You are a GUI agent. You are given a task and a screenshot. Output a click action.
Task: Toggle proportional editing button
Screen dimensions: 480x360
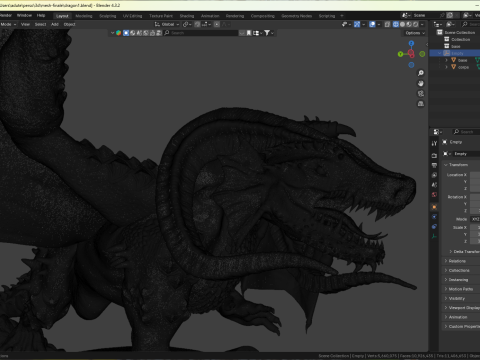click(x=217, y=24)
